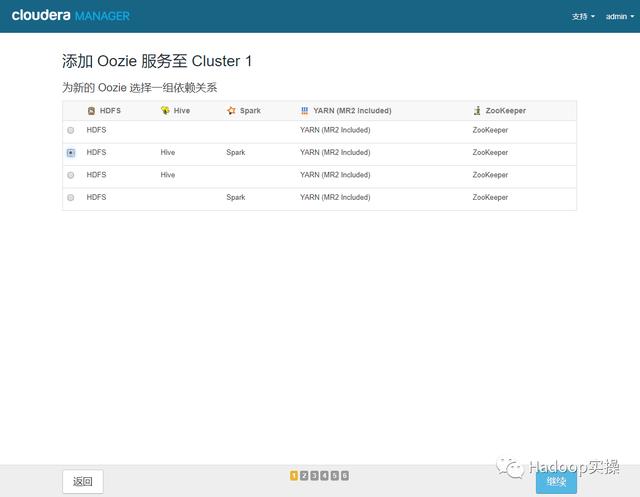Click the 为新的 Oozie 选择一组依赖关系 subtitle
This screenshot has height=497, width=640.
[140, 87]
